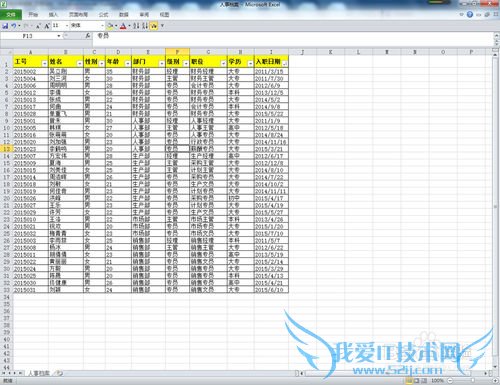
Task: Switch to the 视图 (View) ribbon tab
Action: click(164, 14)
